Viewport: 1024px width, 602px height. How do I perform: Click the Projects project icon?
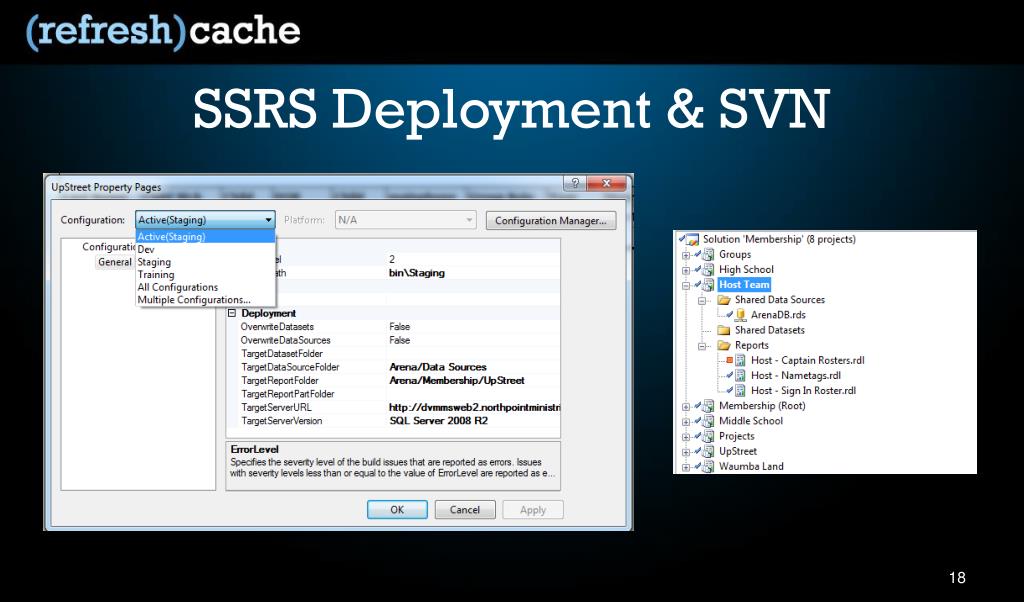[708, 436]
